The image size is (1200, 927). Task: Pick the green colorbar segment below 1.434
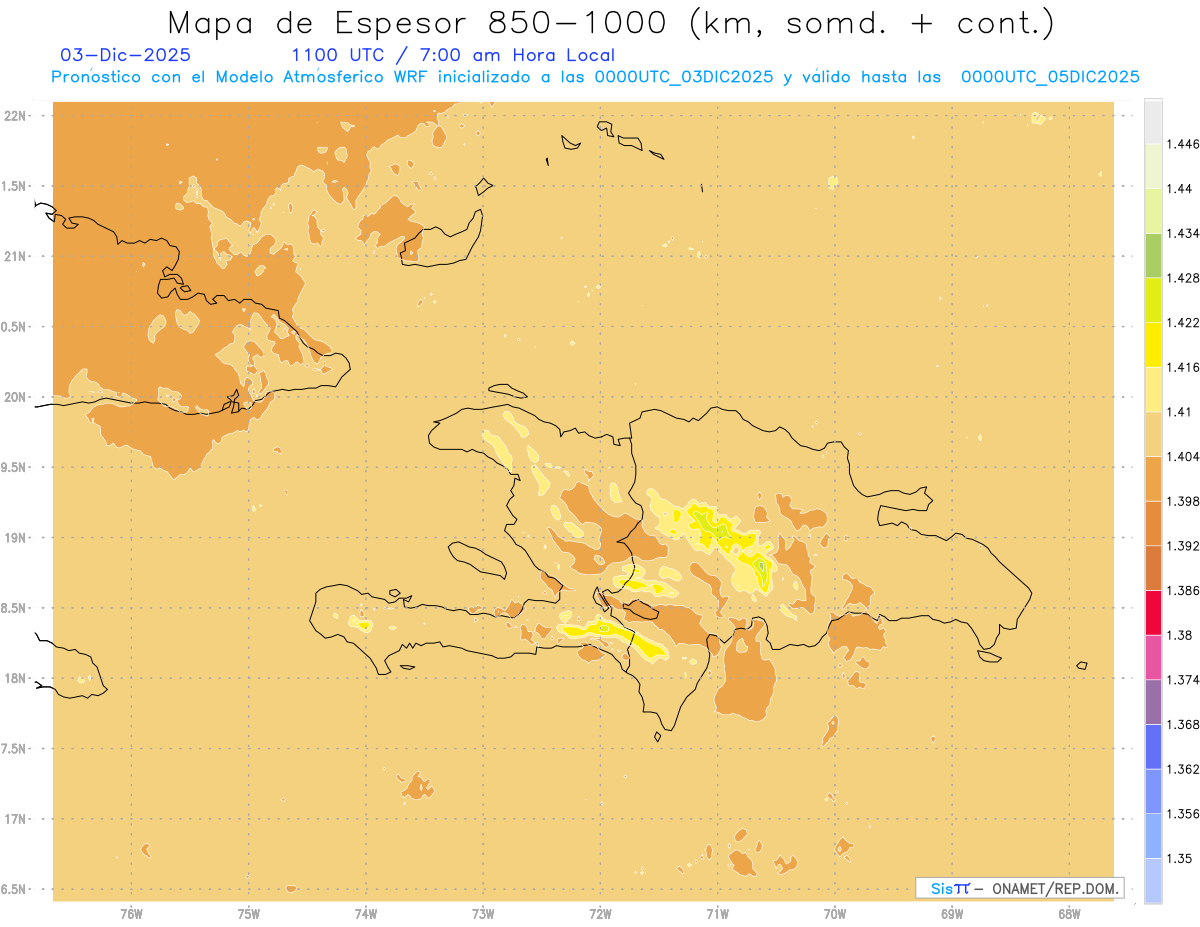click(1153, 255)
